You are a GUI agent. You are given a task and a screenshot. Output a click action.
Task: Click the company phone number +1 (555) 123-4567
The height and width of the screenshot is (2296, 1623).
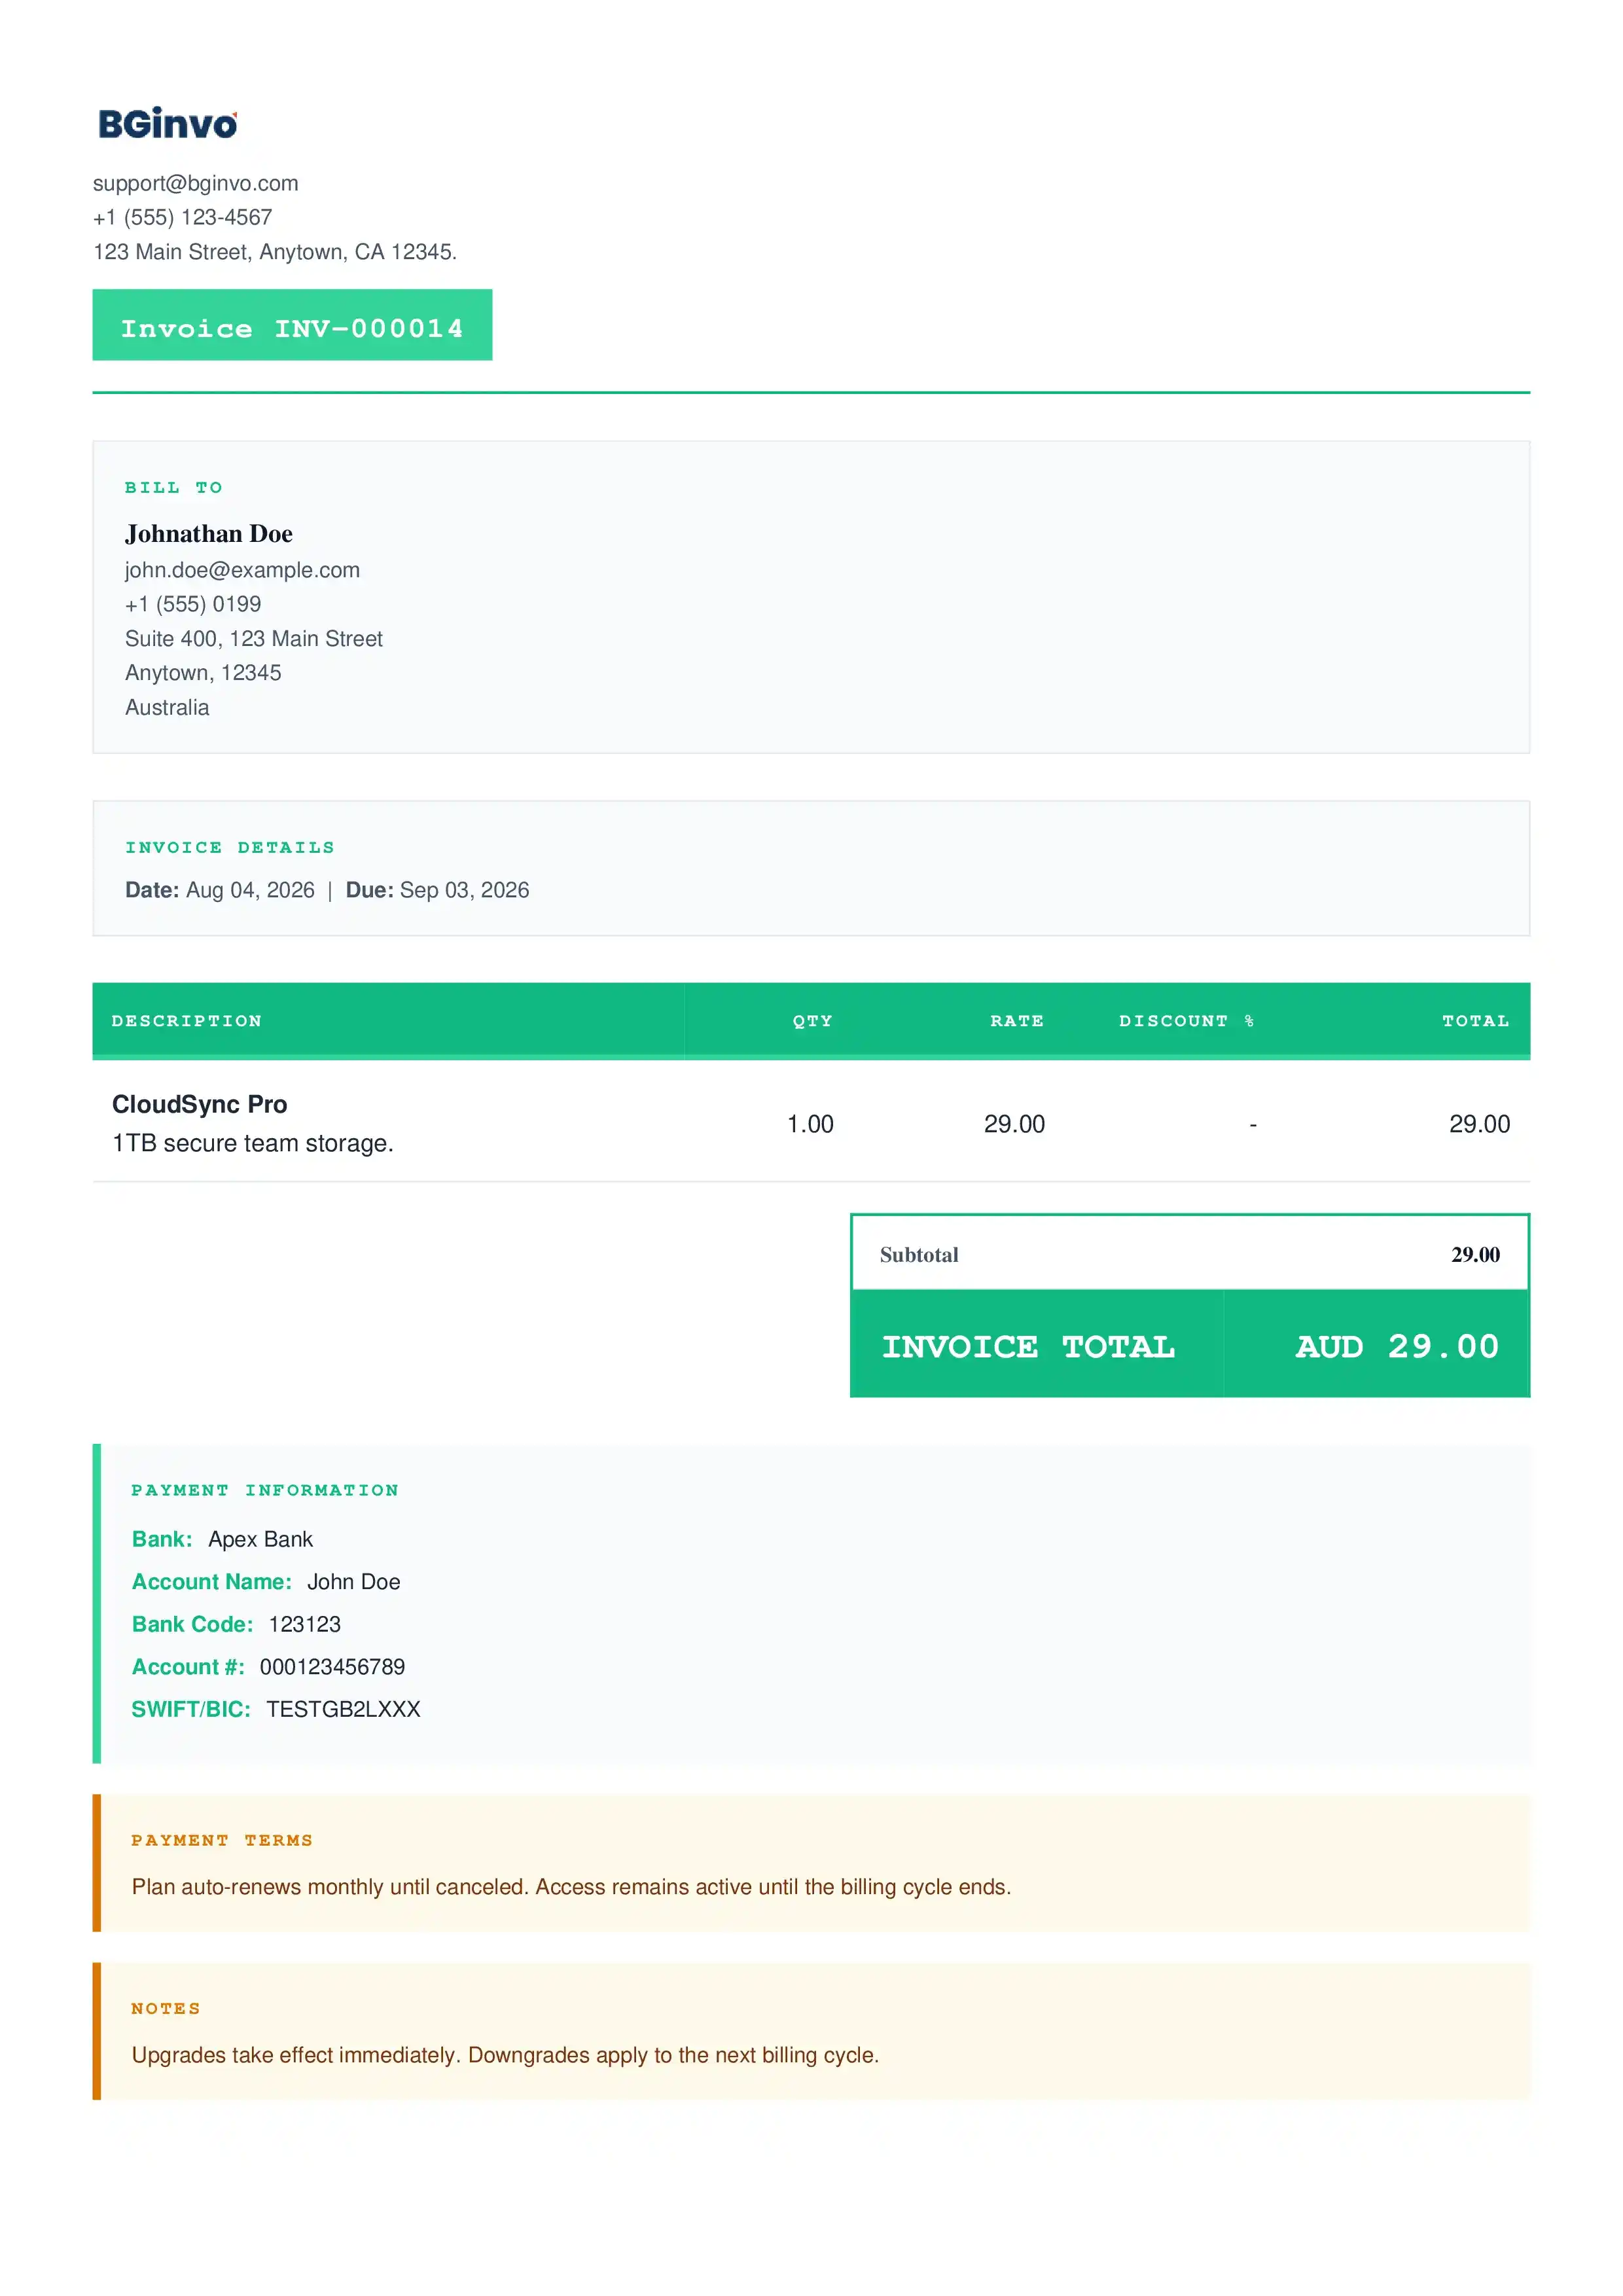tap(182, 217)
